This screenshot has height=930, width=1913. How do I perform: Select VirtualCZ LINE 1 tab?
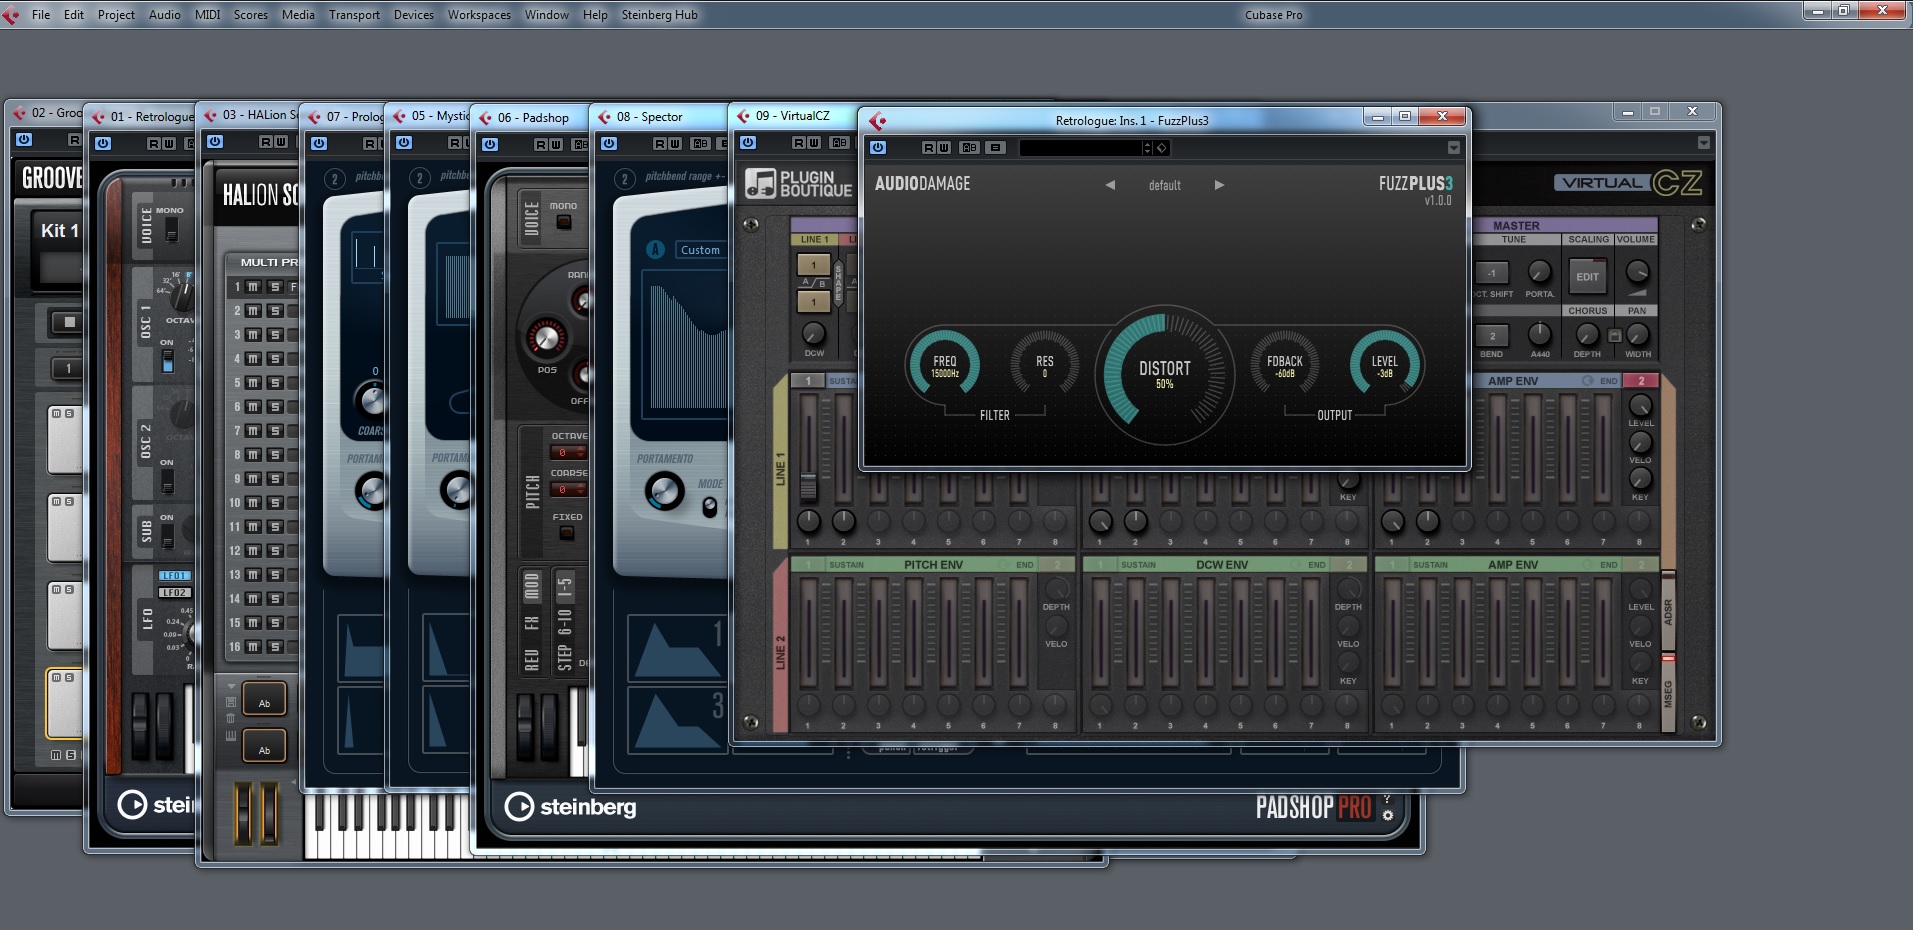click(815, 239)
